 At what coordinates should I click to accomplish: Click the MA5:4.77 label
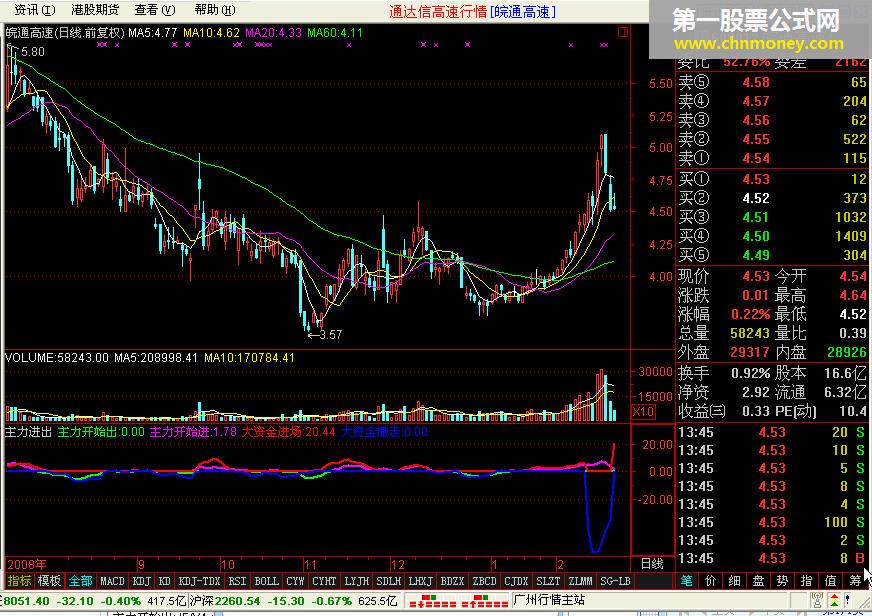[x=152, y=33]
